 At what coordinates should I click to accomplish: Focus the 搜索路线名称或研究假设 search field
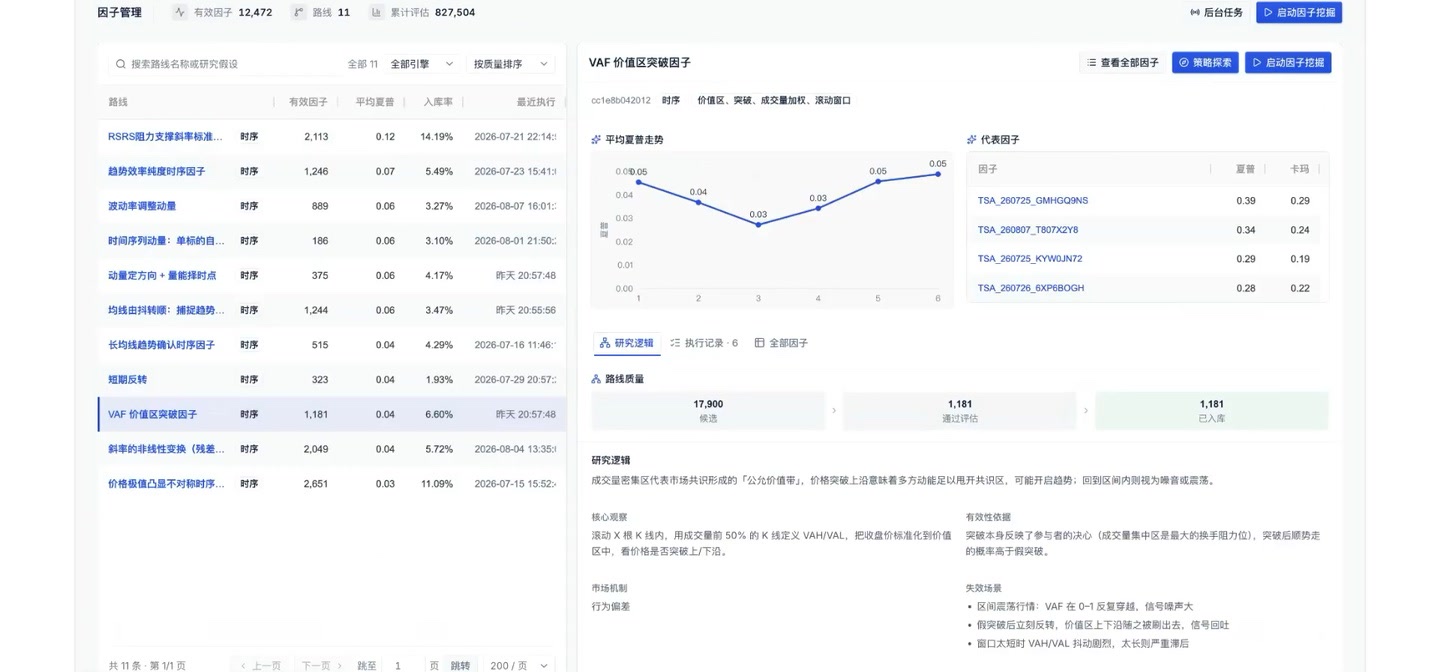225,64
